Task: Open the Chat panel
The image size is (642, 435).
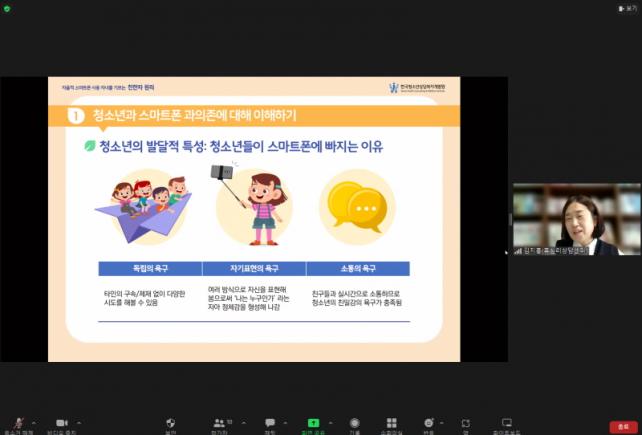Action: pyautogui.click(x=270, y=423)
